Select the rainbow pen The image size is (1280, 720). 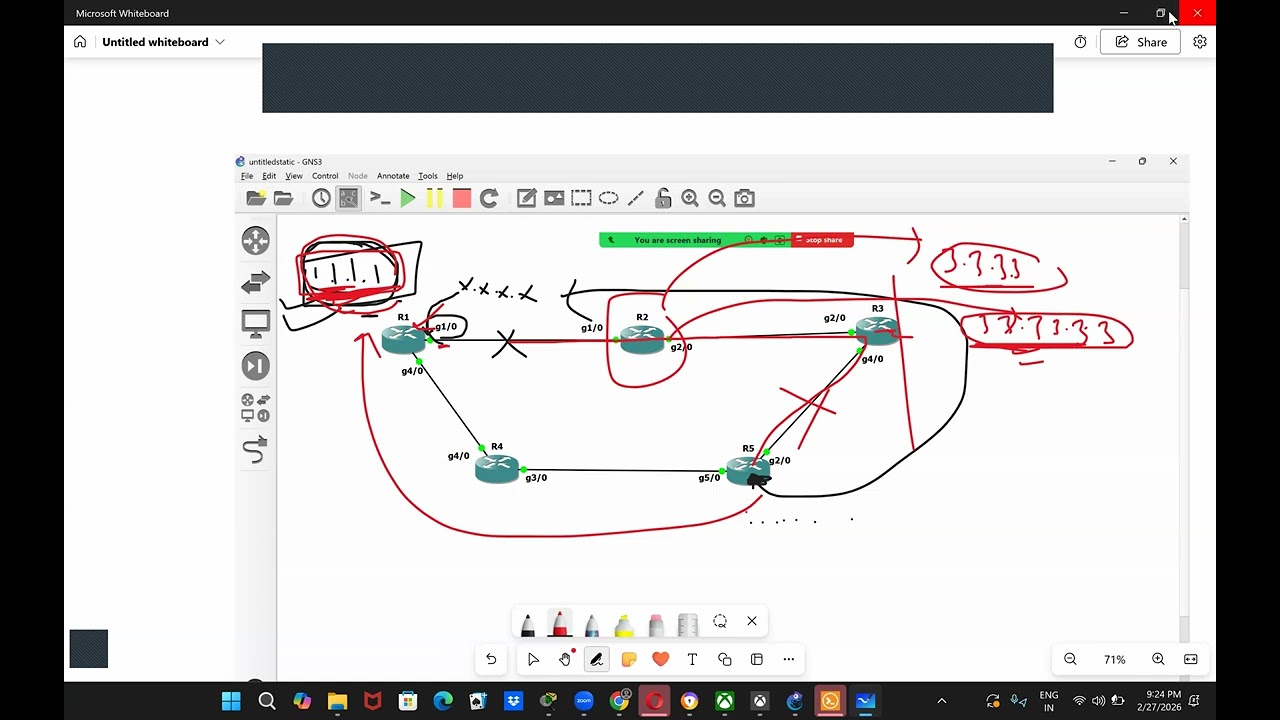click(592, 625)
